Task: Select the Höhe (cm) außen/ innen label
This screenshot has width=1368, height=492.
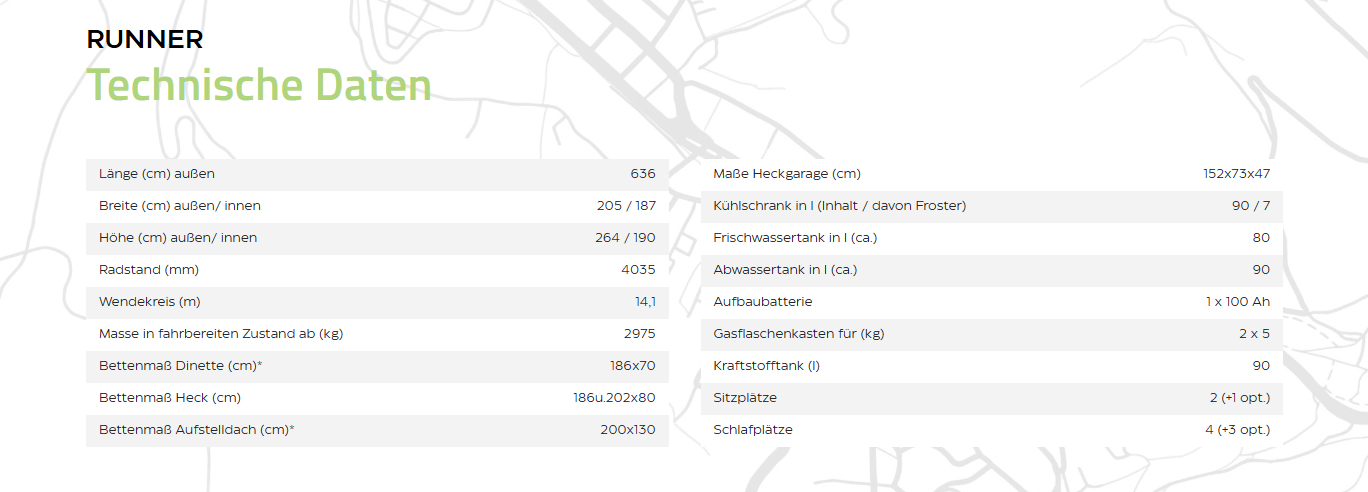Action: (x=178, y=238)
